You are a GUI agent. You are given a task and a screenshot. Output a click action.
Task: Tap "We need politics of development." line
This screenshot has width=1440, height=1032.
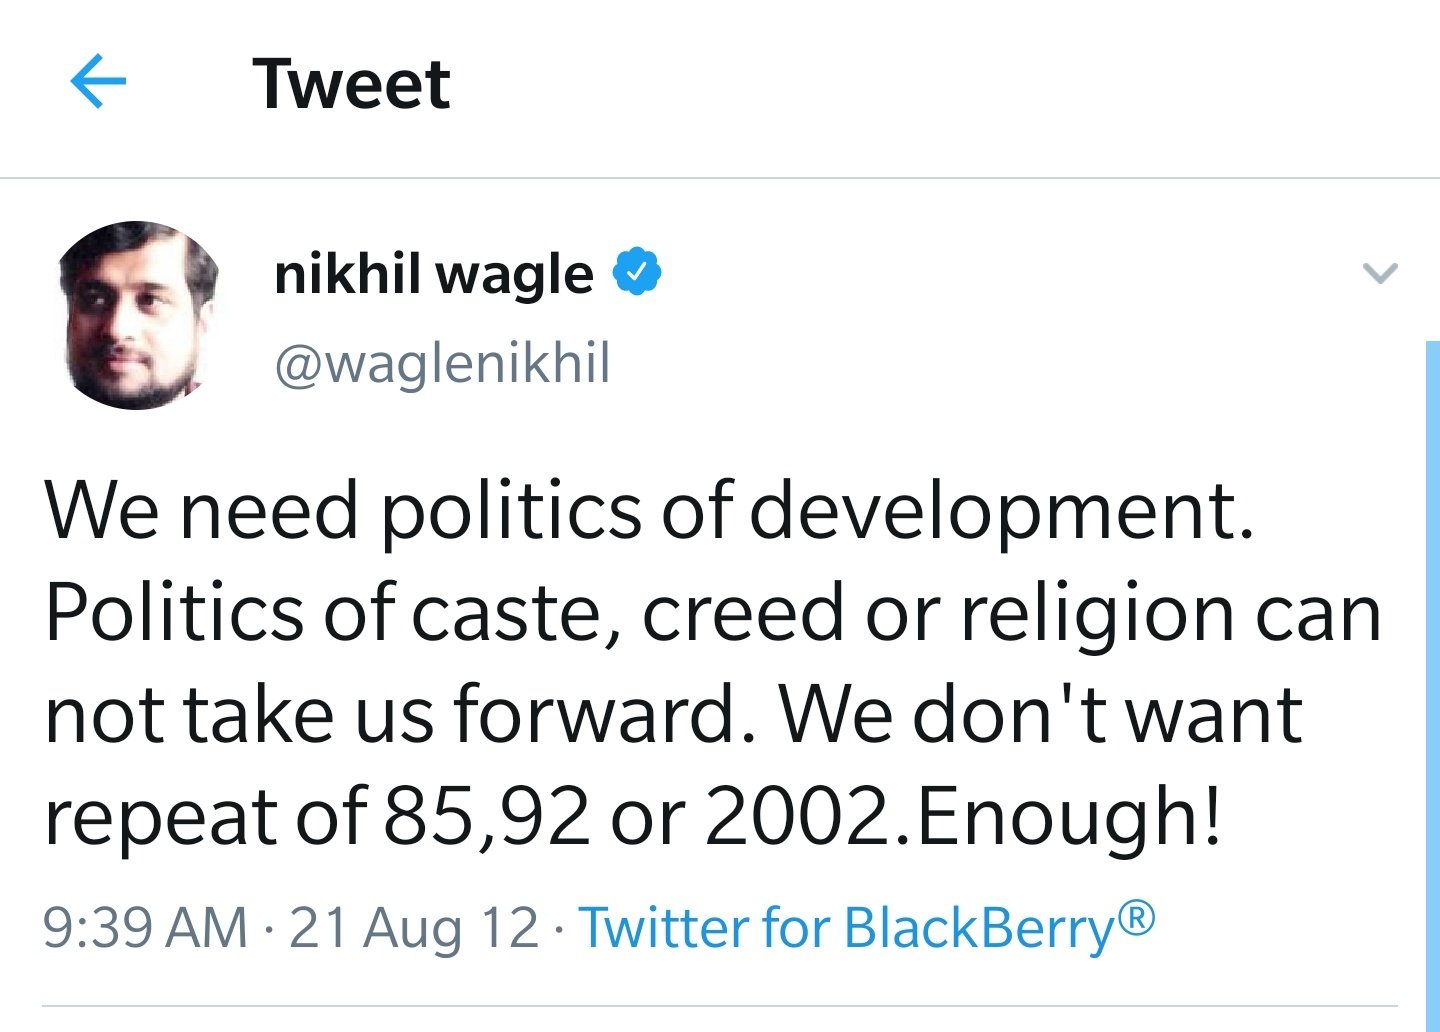(649, 511)
